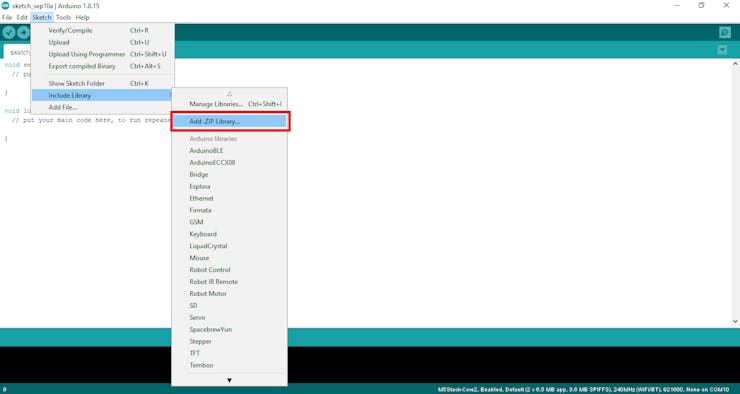Click the Arduino app icon in title bar
This screenshot has width=740, height=394.
pyautogui.click(x=5, y=6)
